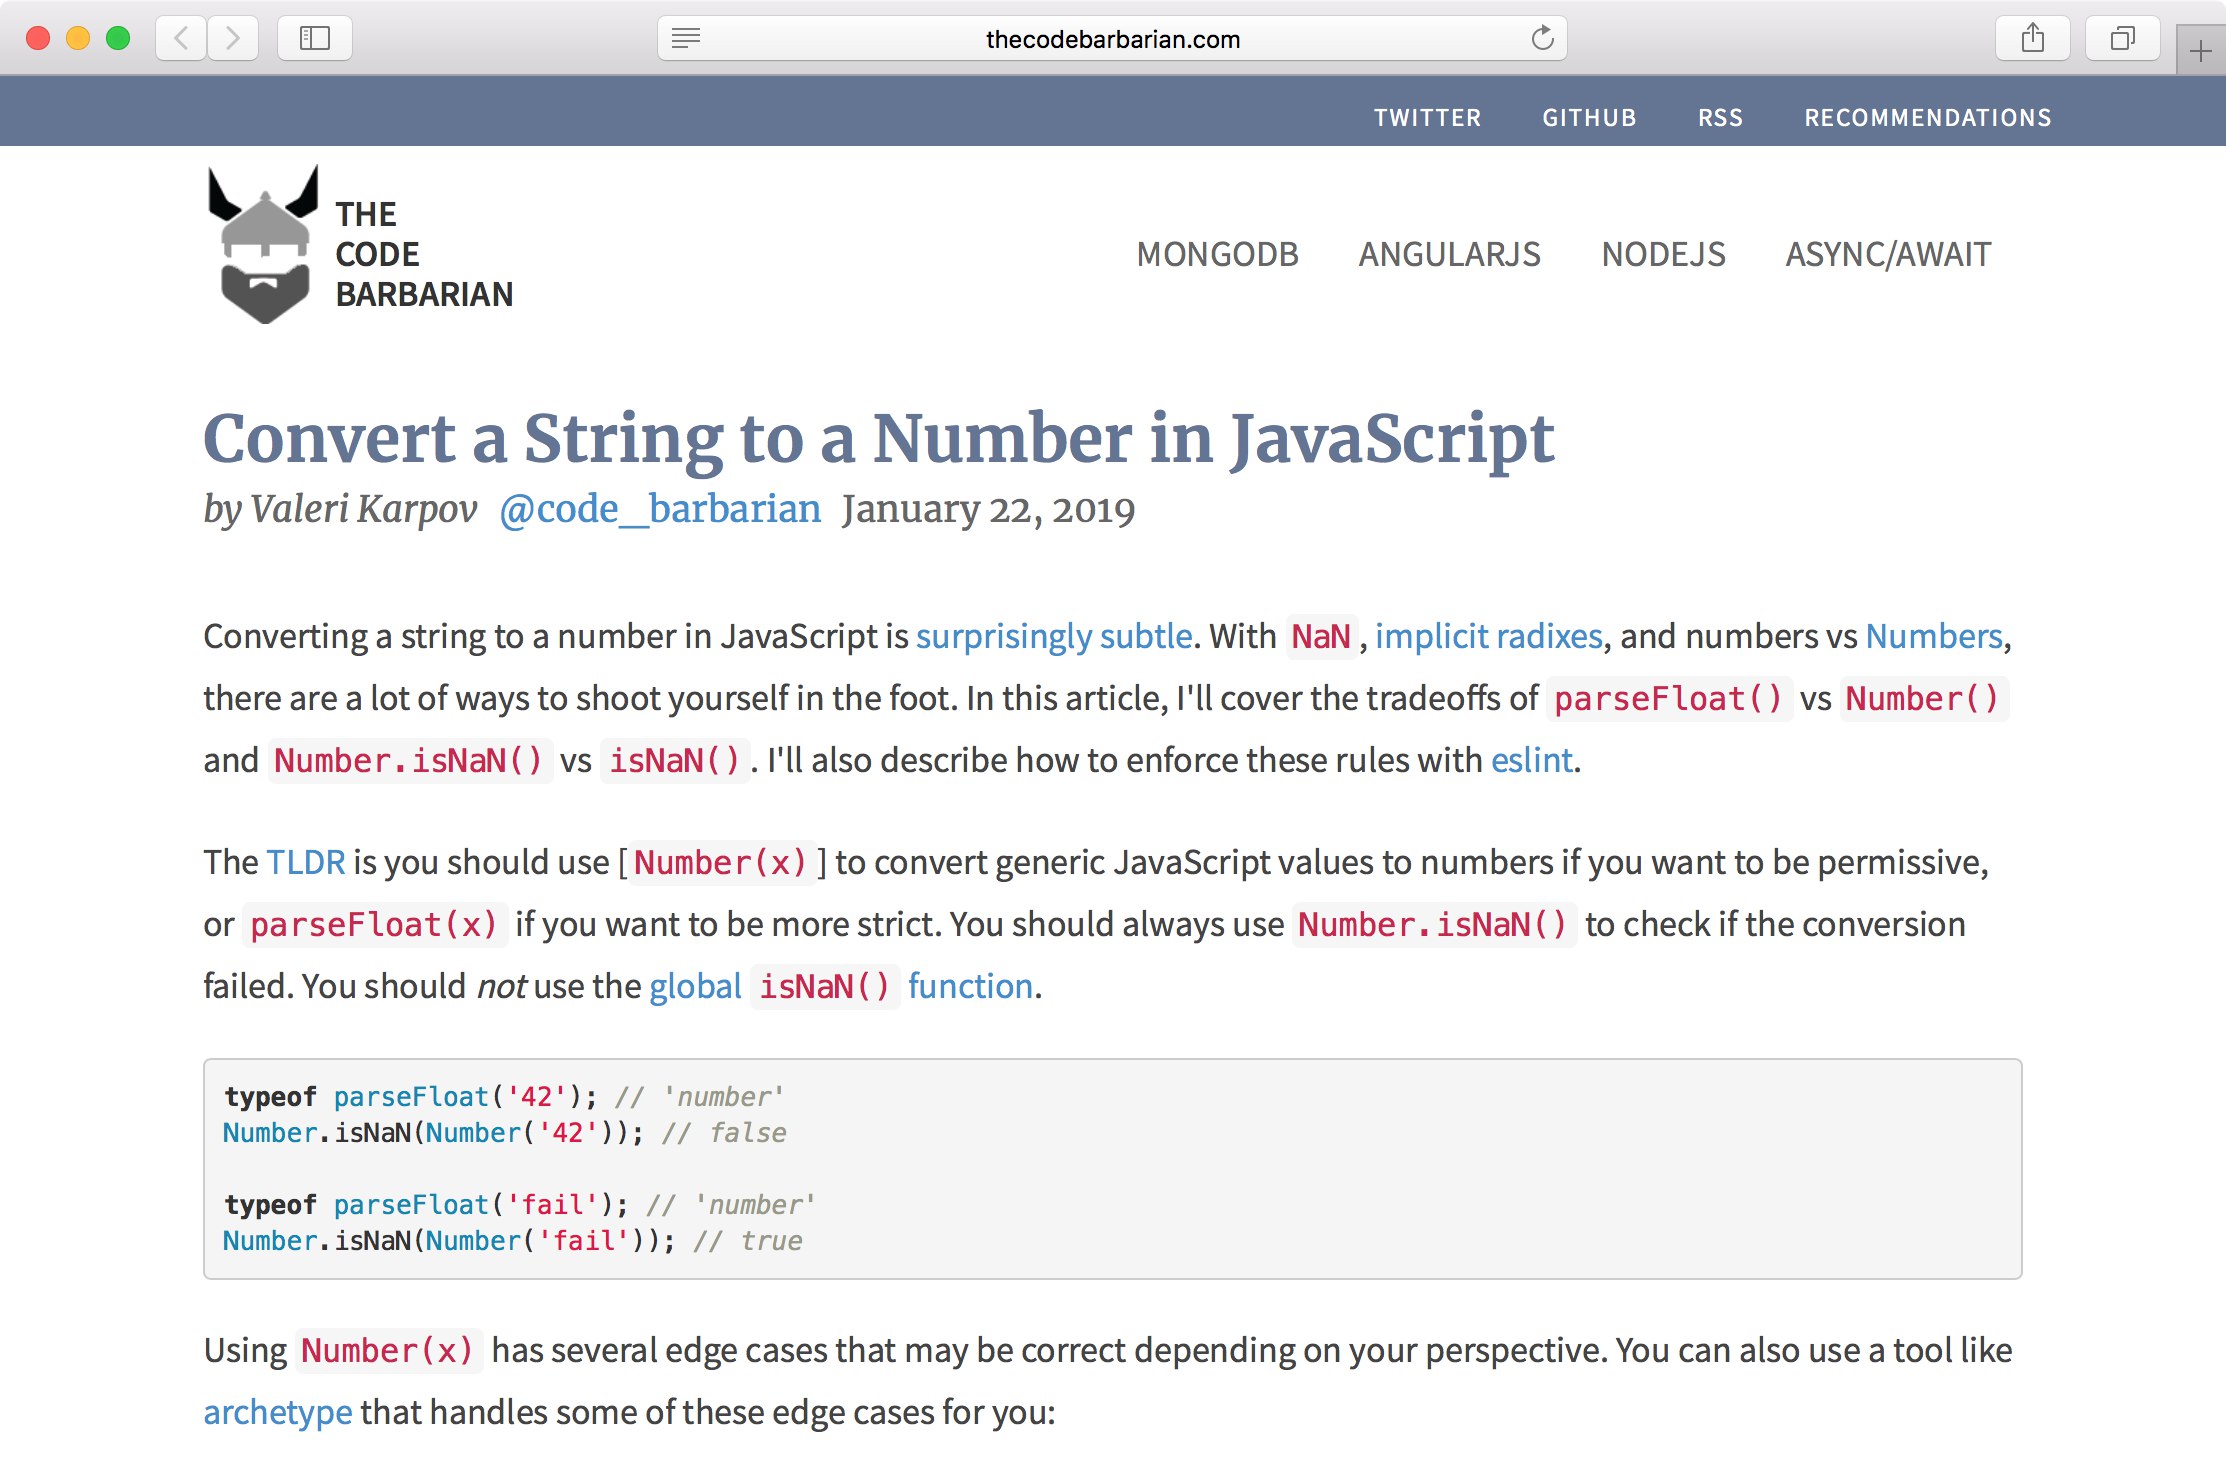
Task: Click the Number(x) code link in brackets
Action: click(720, 862)
